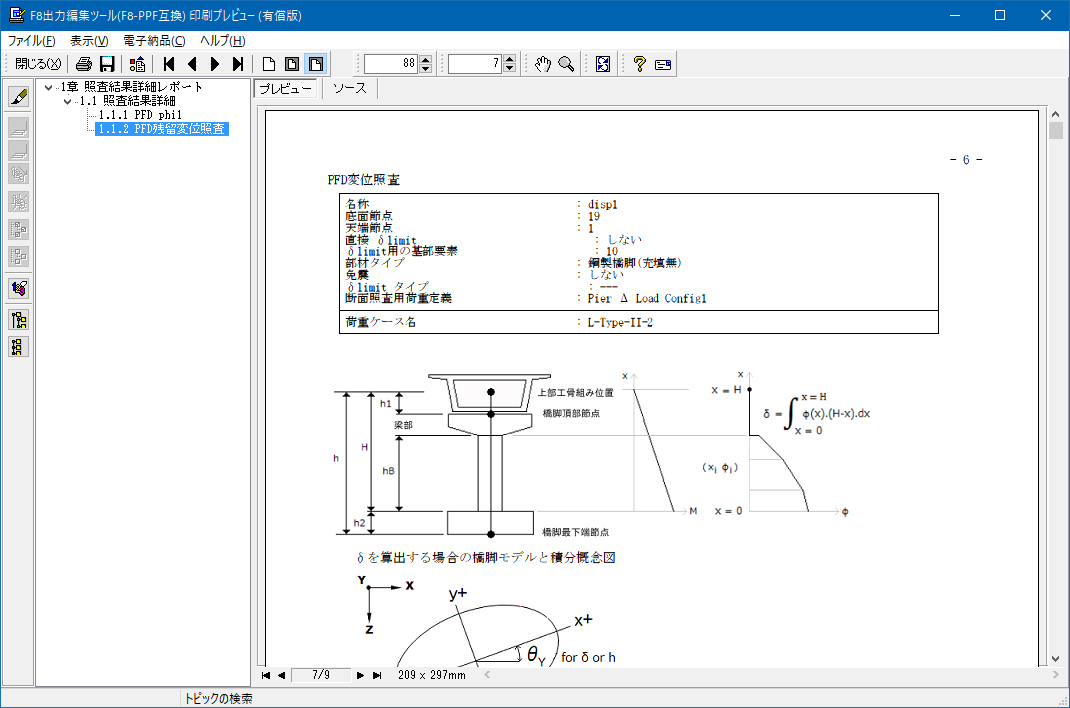Toggle the single page layout button
The height and width of the screenshot is (708, 1070).
tap(268, 64)
